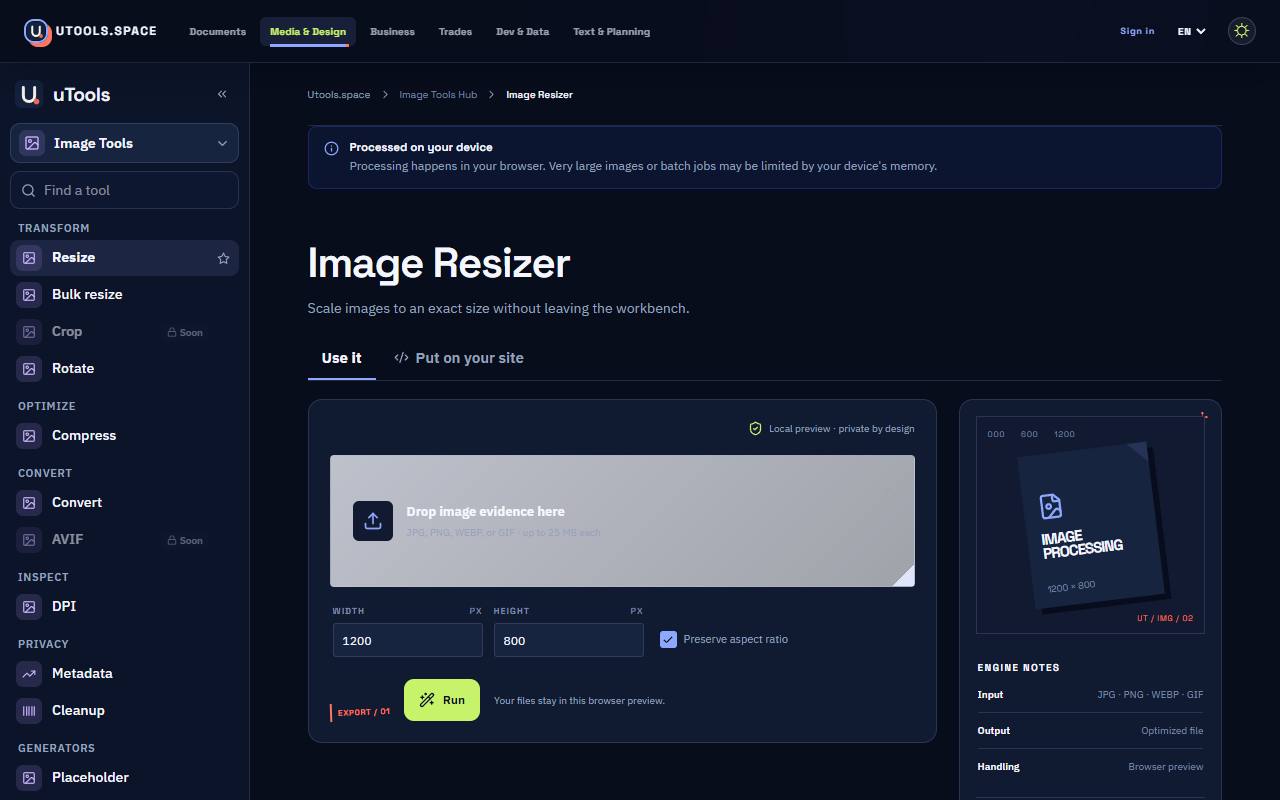Click the embed code brackets icon
This screenshot has width=1280, height=800.
tap(401, 358)
